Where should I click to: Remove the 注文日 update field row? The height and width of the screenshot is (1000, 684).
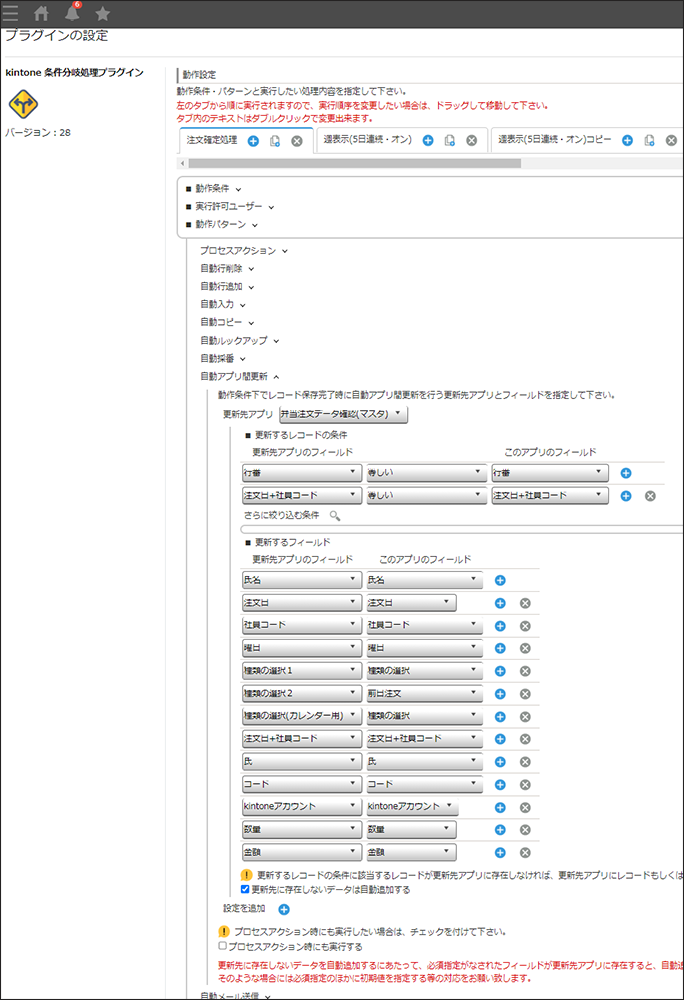point(525,603)
